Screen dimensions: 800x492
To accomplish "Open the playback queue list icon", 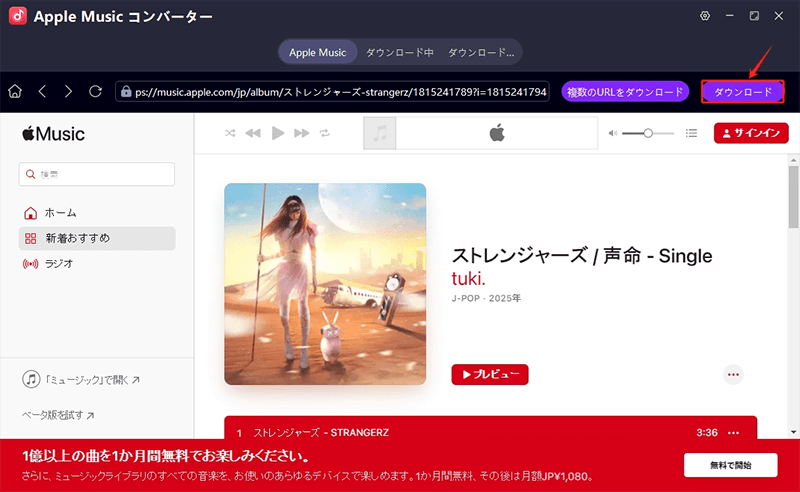I will 691,133.
